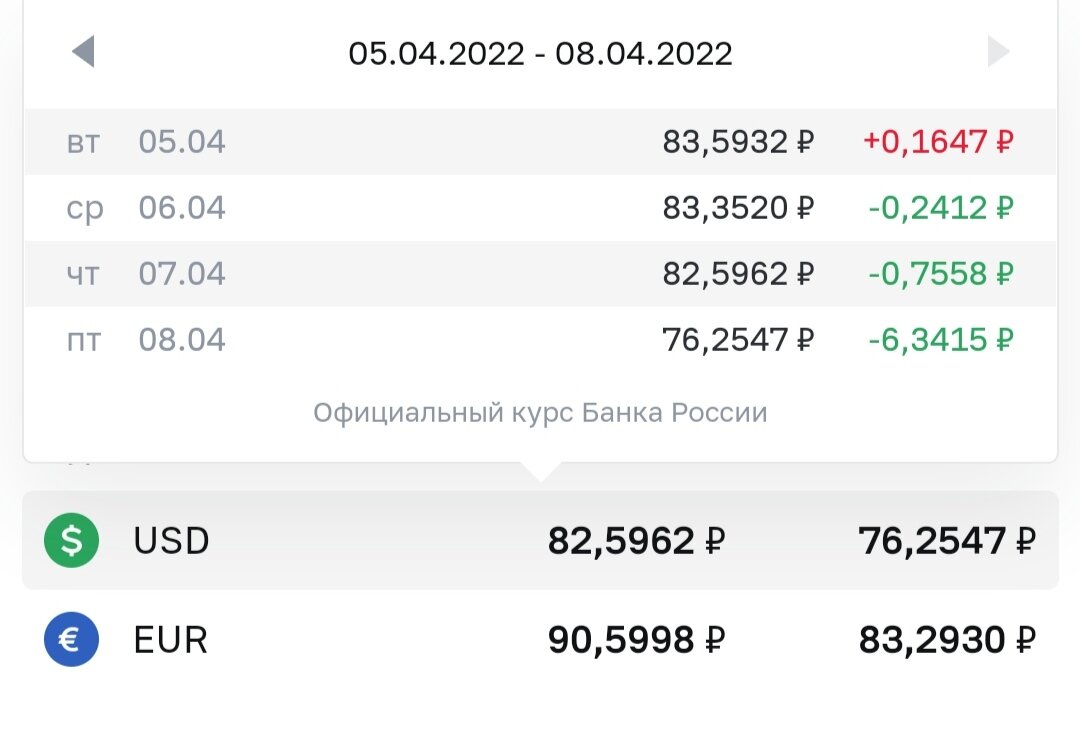The width and height of the screenshot is (1080, 732).
Task: Tap the 'Официальный курс Банка России' caption
Action: (540, 412)
